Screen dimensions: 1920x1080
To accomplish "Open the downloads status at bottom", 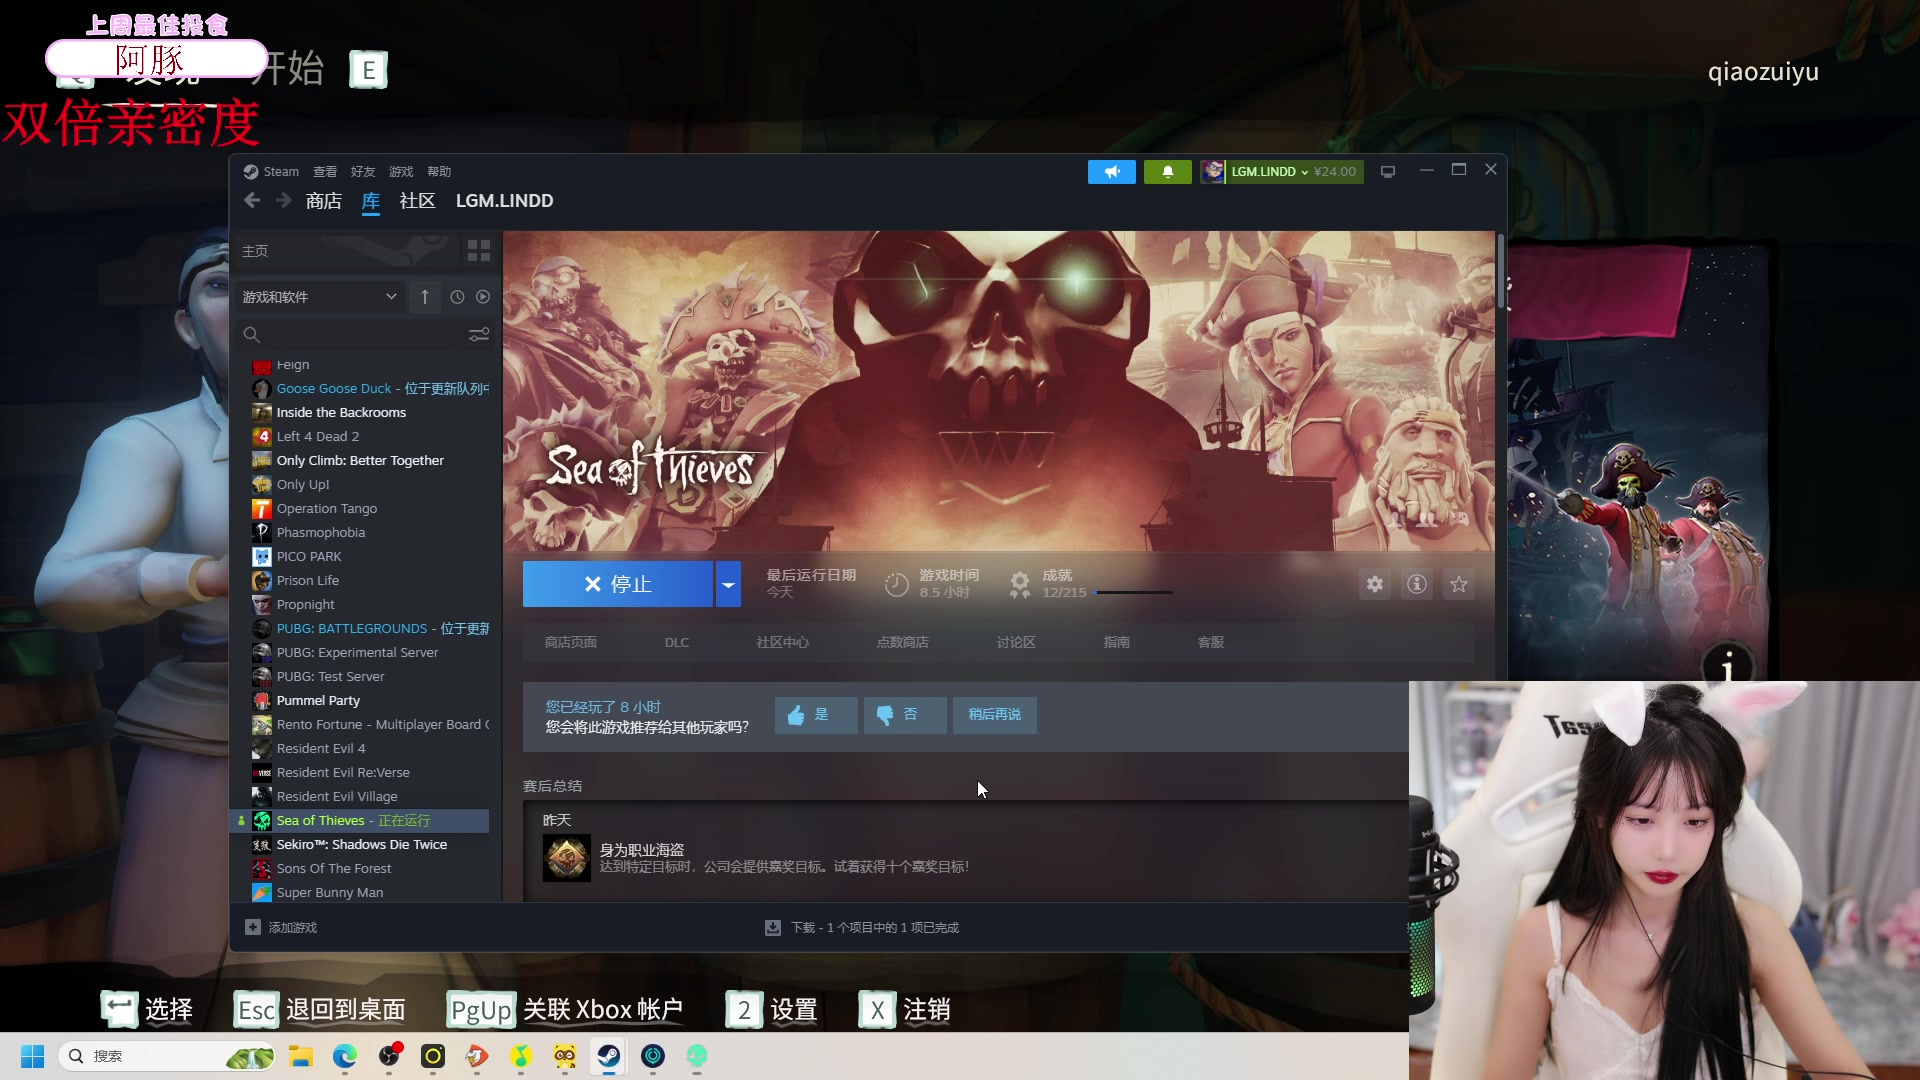I will click(862, 928).
